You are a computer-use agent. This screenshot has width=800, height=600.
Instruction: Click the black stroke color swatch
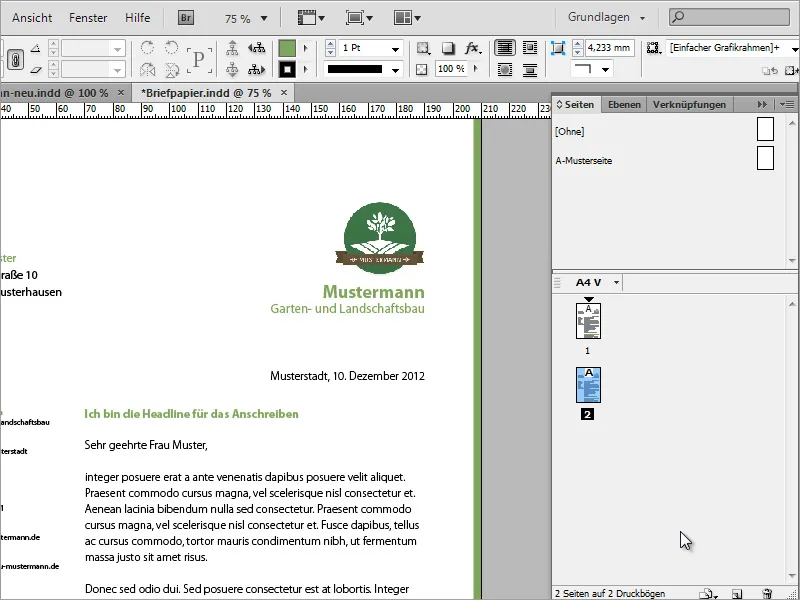point(287,69)
